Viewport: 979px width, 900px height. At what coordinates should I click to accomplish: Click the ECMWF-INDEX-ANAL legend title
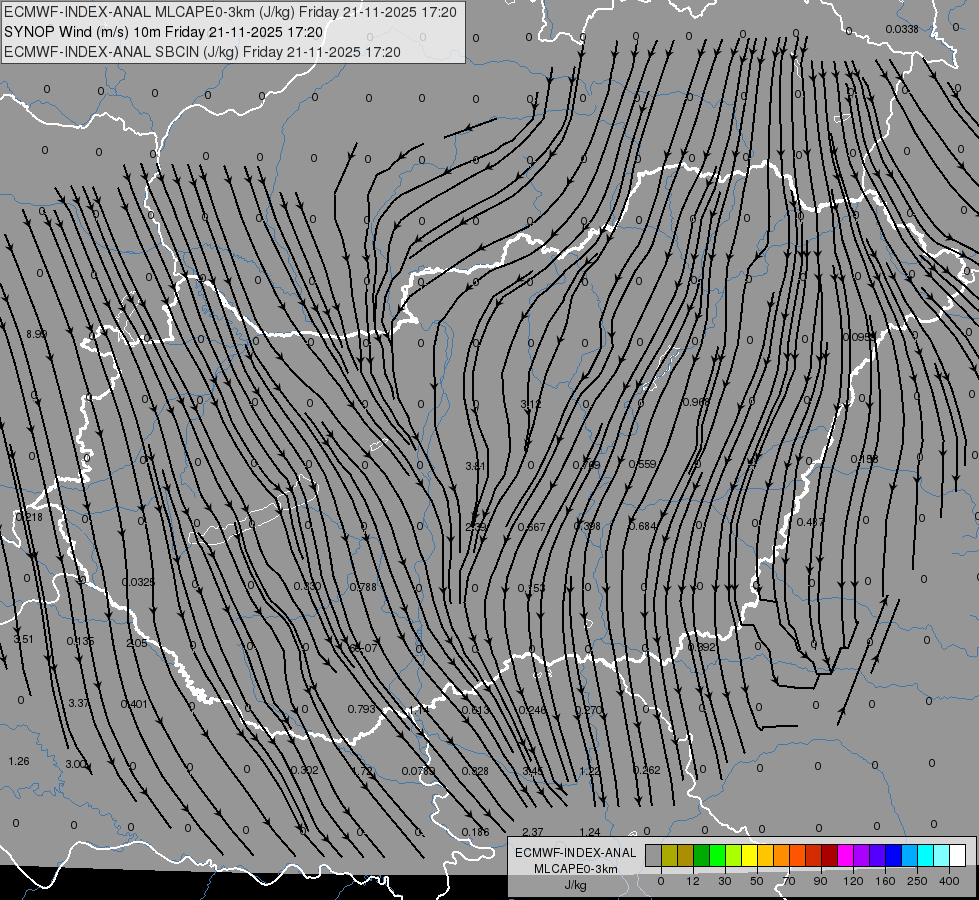point(576,853)
